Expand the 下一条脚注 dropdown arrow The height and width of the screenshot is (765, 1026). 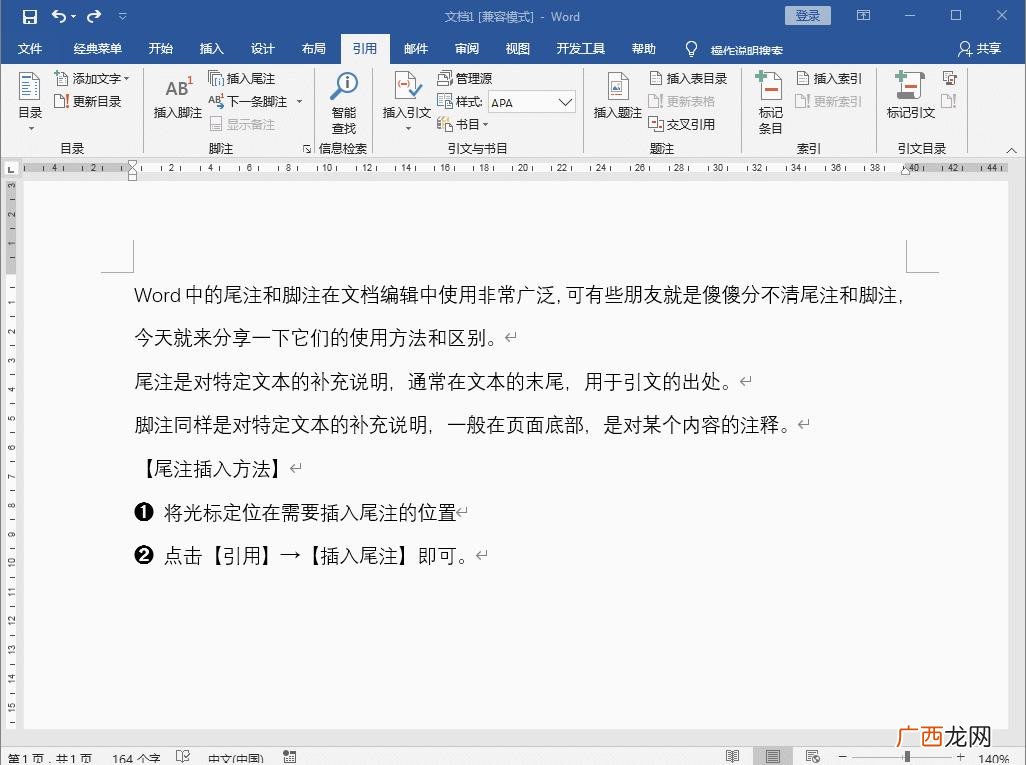pyautogui.click(x=299, y=101)
